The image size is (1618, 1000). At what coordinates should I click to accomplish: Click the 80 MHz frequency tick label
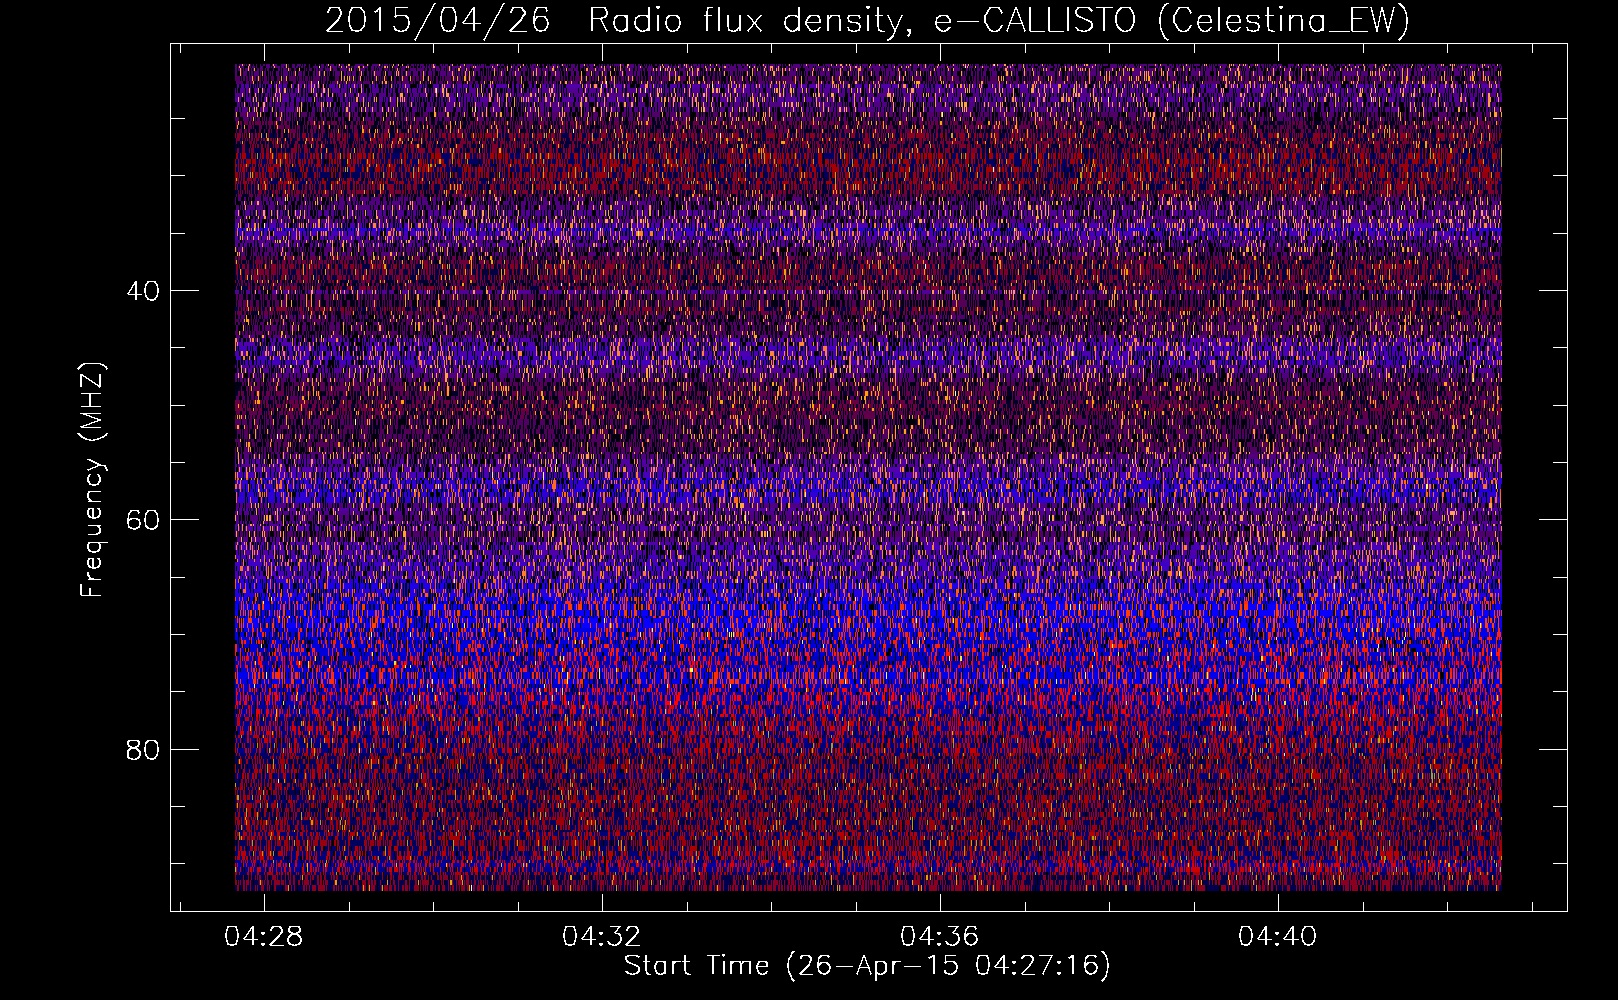coord(143,750)
